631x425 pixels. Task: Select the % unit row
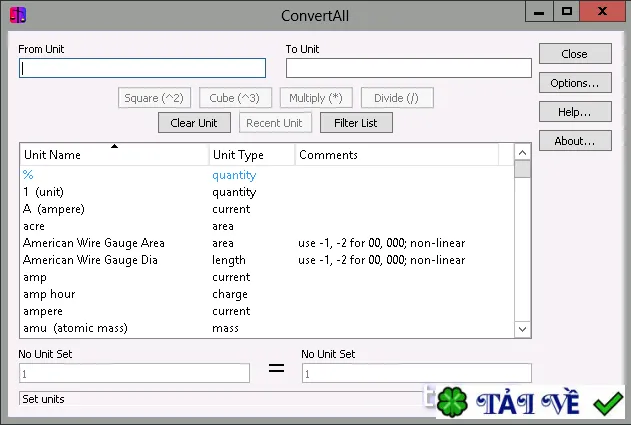[267, 175]
